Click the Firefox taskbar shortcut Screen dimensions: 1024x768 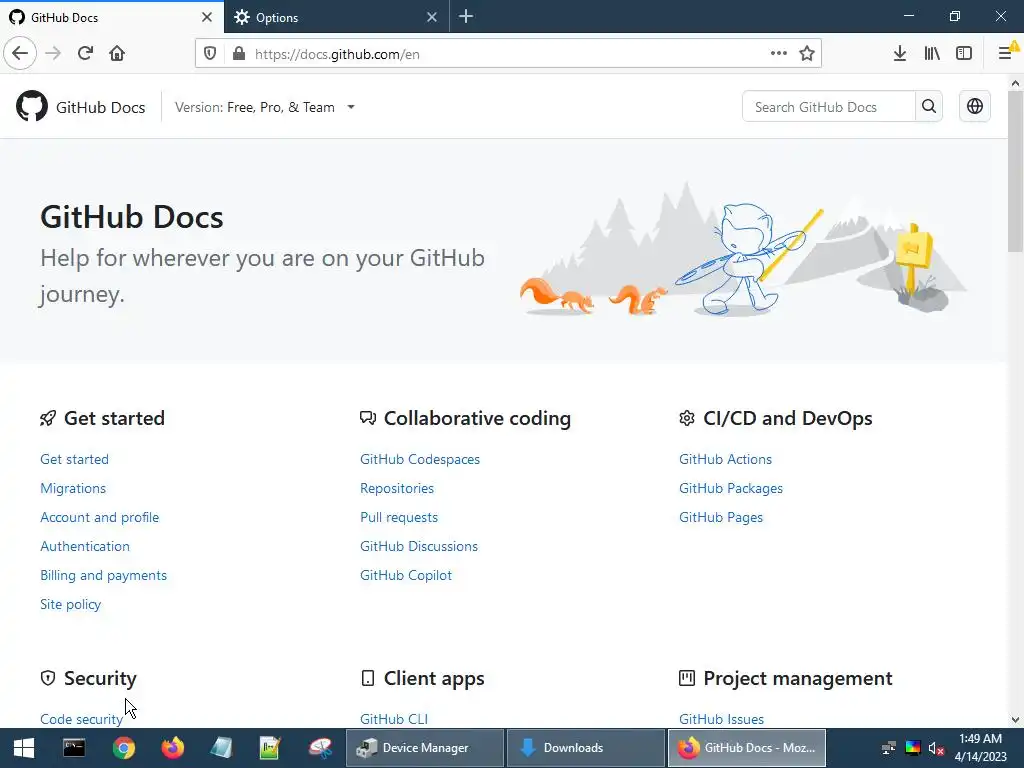pyautogui.click(x=172, y=748)
